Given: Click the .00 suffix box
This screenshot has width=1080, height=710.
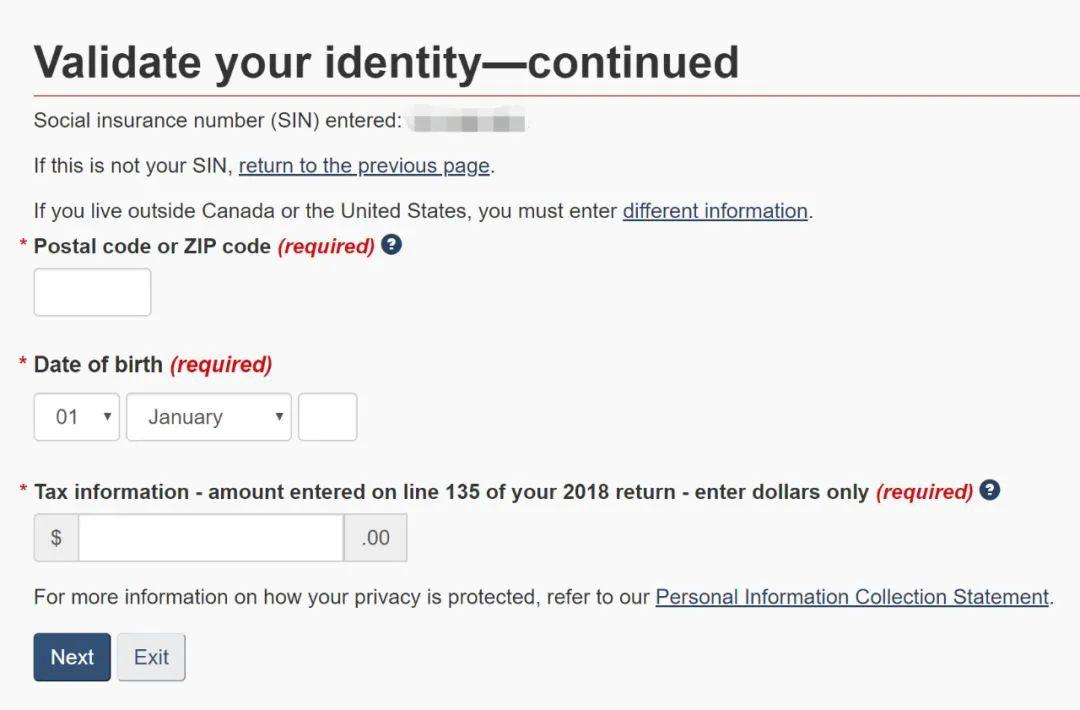Looking at the screenshot, I should (375, 538).
